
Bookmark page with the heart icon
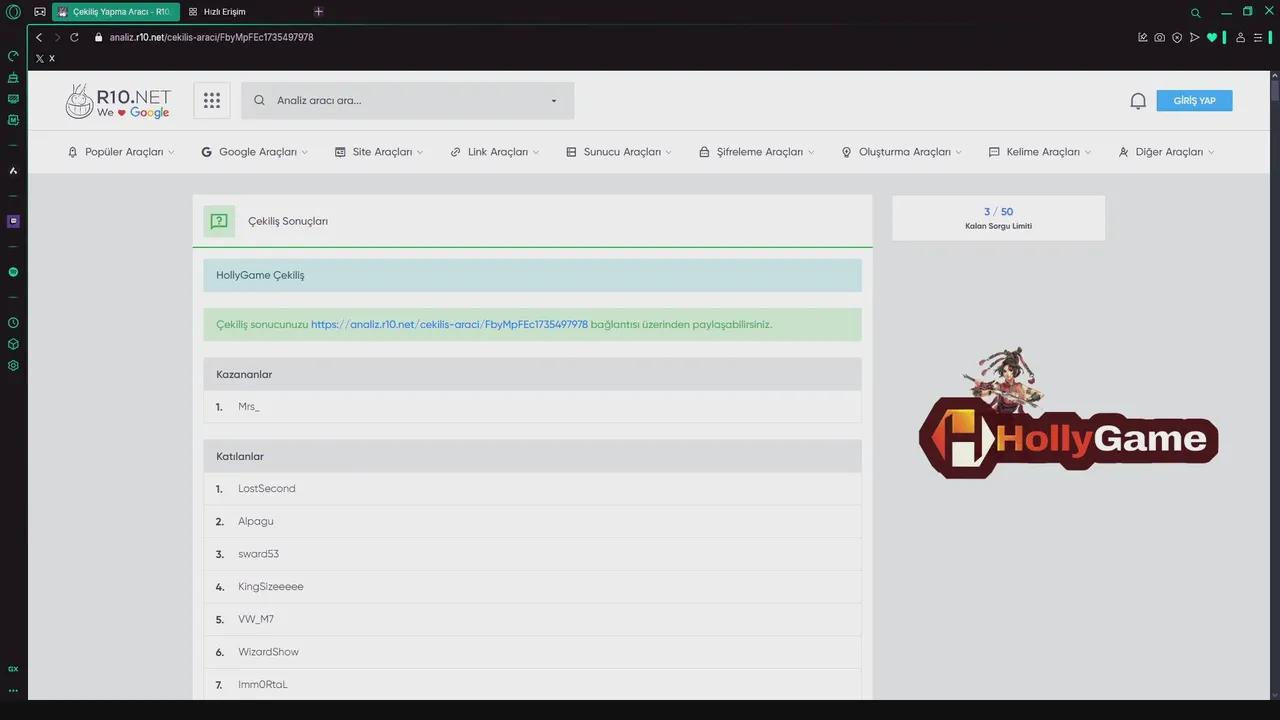pyautogui.click(x=1211, y=37)
